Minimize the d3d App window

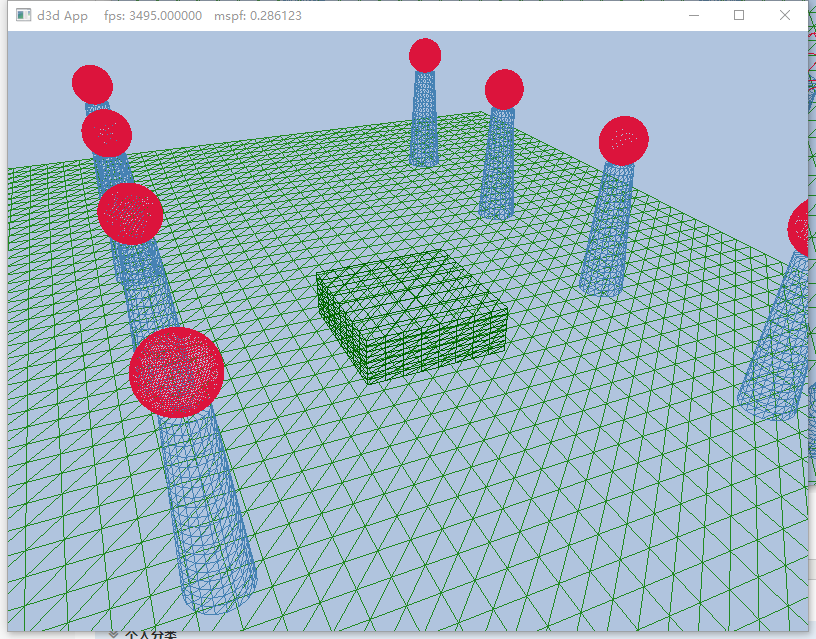tap(694, 15)
